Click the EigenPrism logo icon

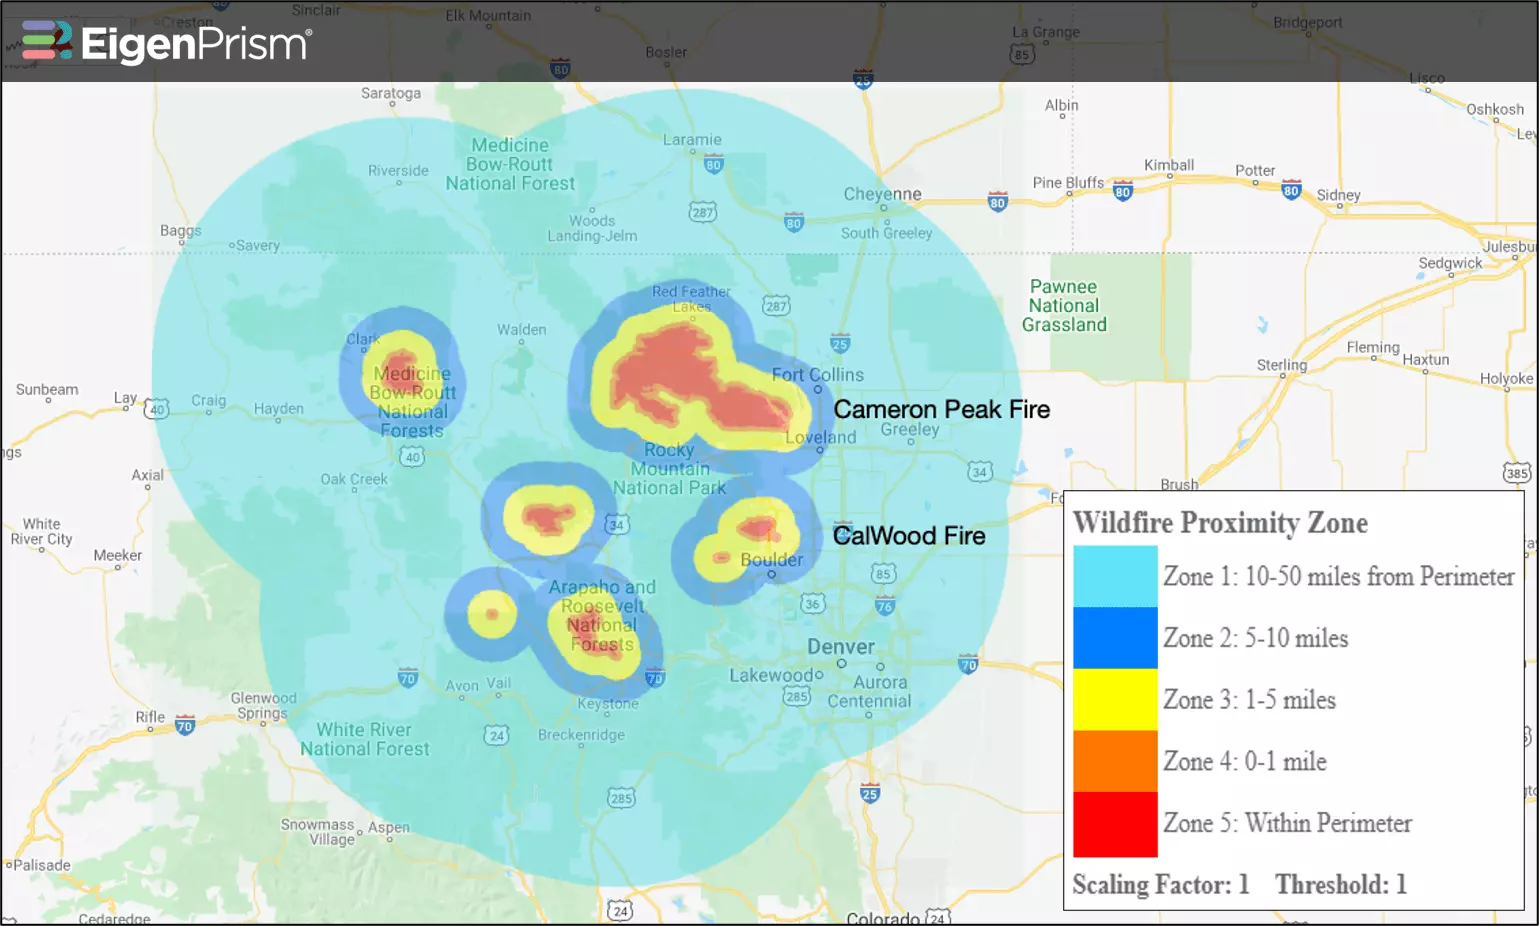click(47, 42)
